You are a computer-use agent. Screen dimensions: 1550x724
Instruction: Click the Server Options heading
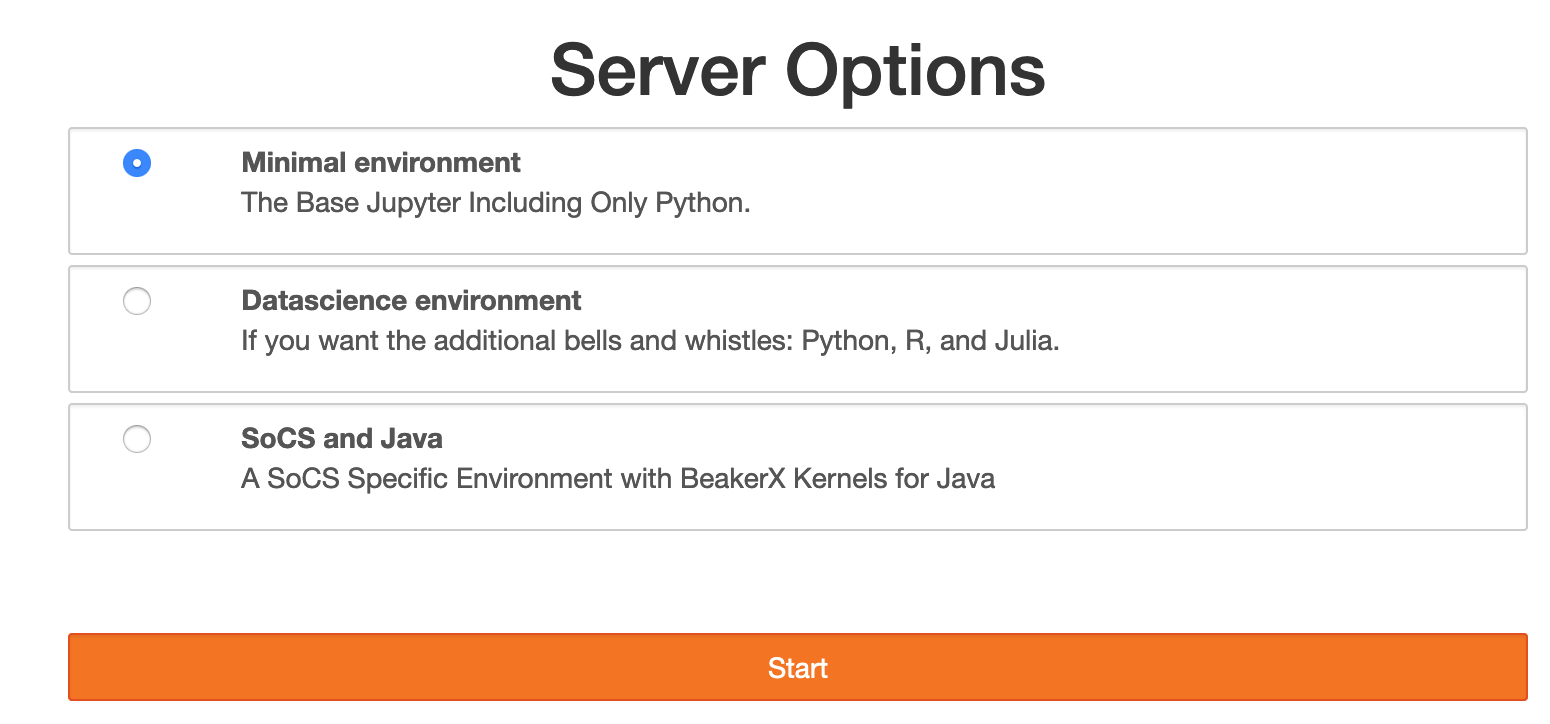797,68
